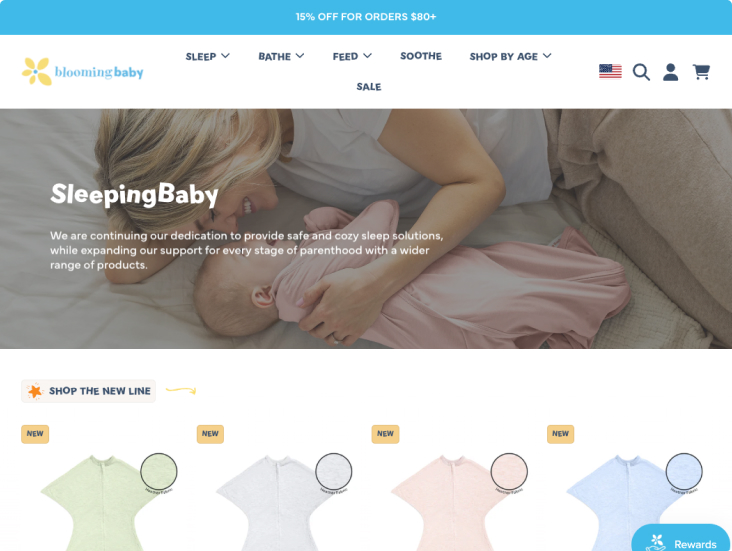
Task: Select the US flag country selector
Action: (610, 71)
